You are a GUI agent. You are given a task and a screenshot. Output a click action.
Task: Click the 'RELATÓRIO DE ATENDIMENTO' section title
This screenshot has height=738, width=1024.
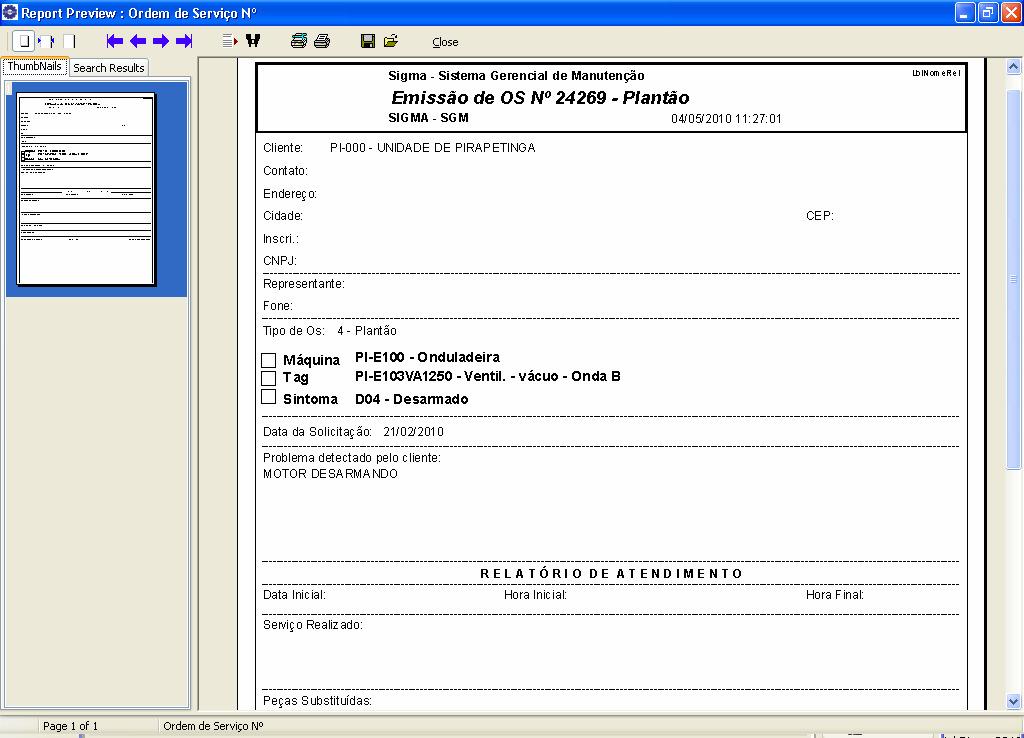[611, 573]
